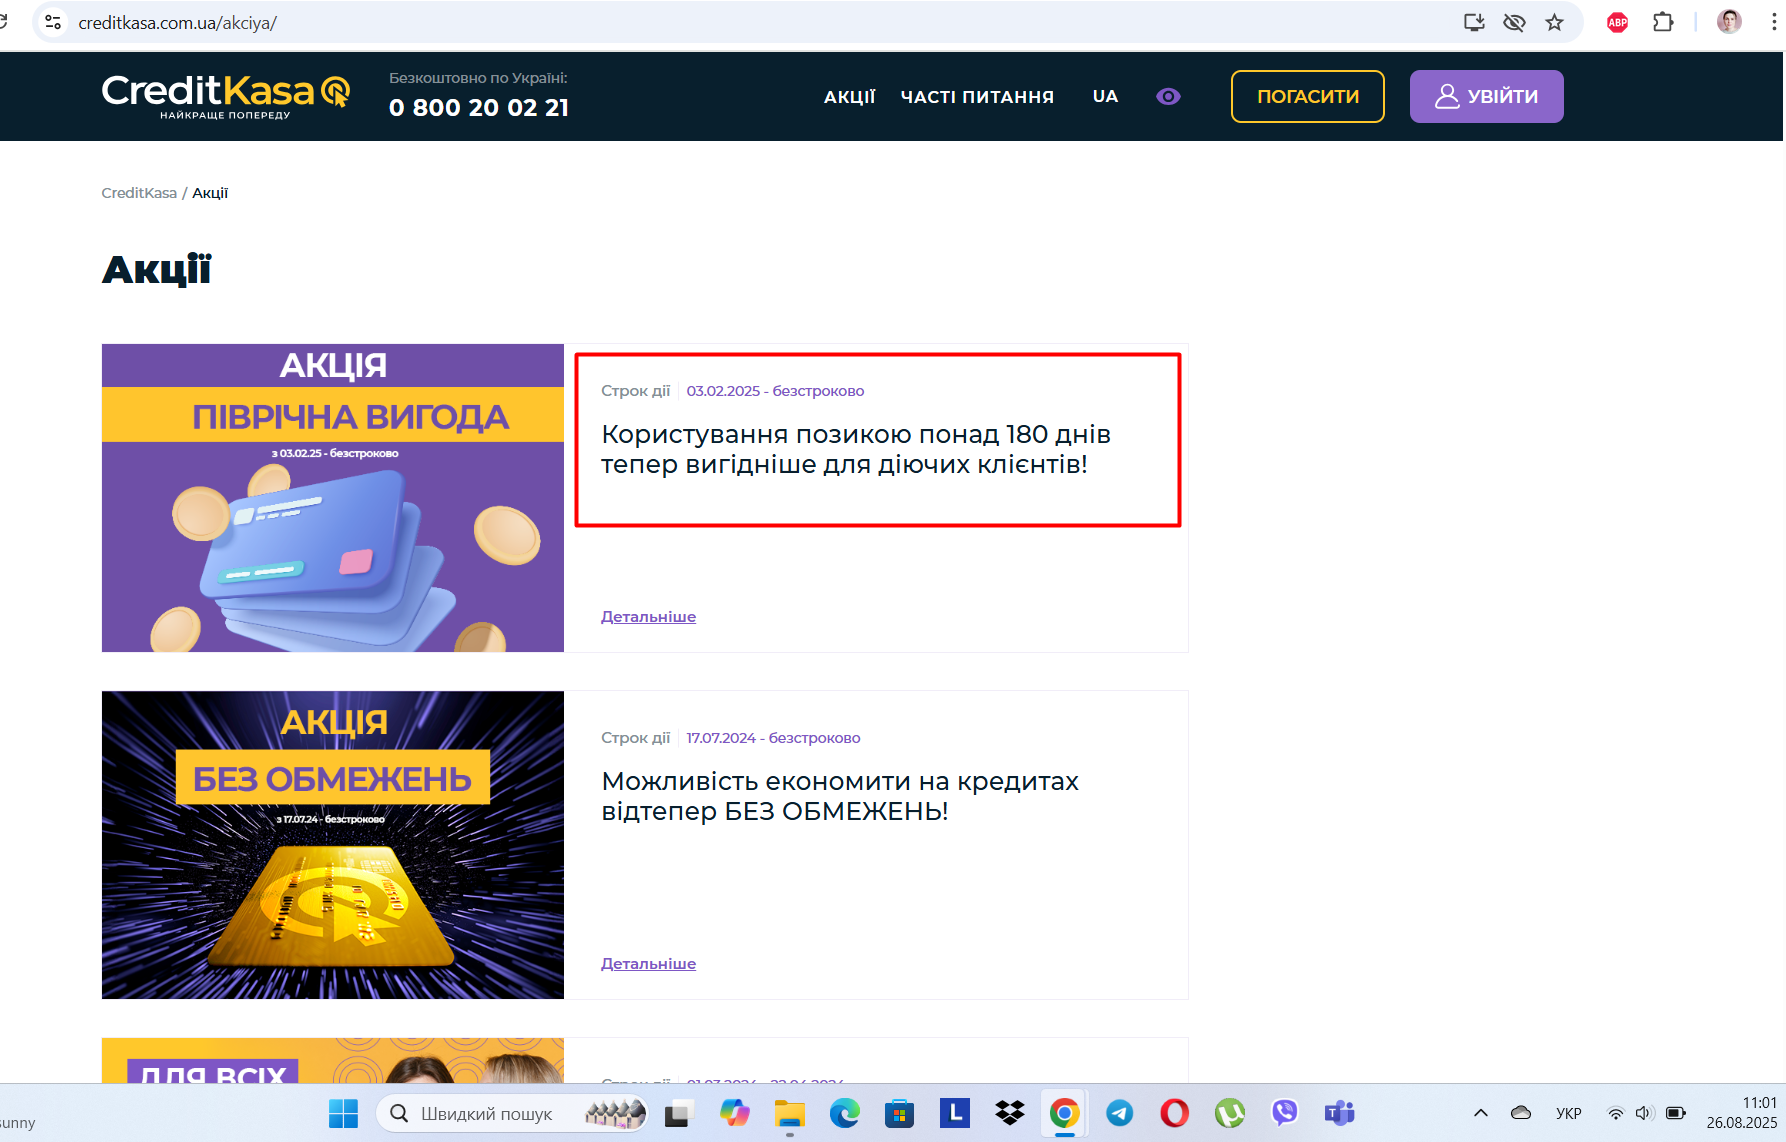Open Telegram from the taskbar
Screen dimensions: 1786x1142
[x=1120, y=1113]
